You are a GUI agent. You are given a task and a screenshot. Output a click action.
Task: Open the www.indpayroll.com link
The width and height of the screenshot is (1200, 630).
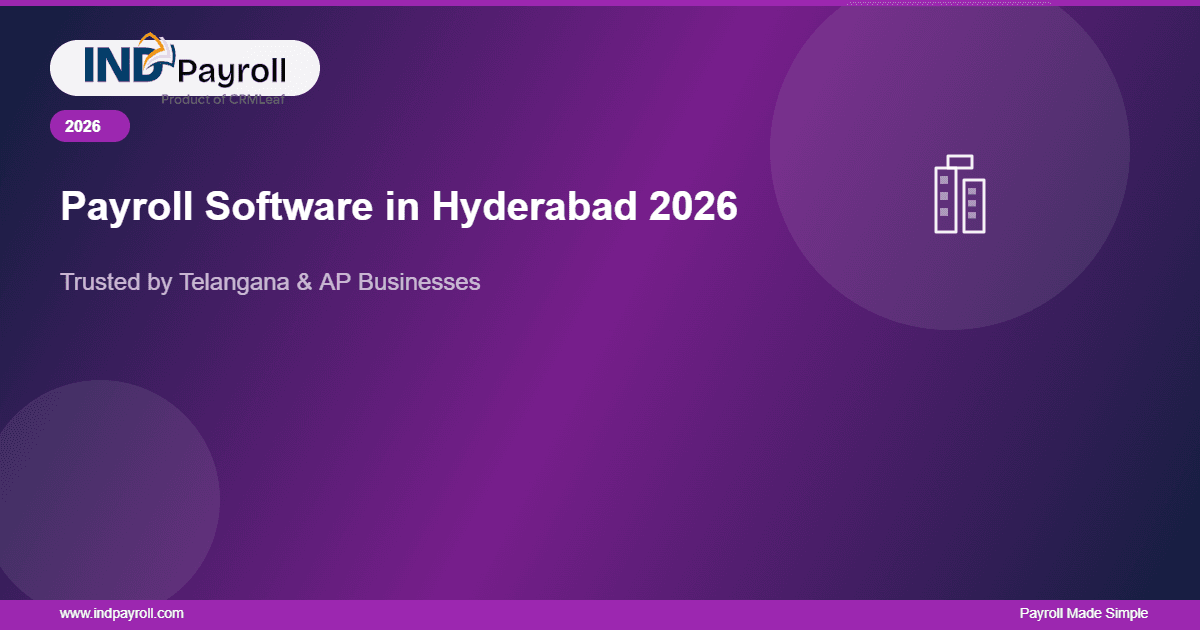pos(121,613)
